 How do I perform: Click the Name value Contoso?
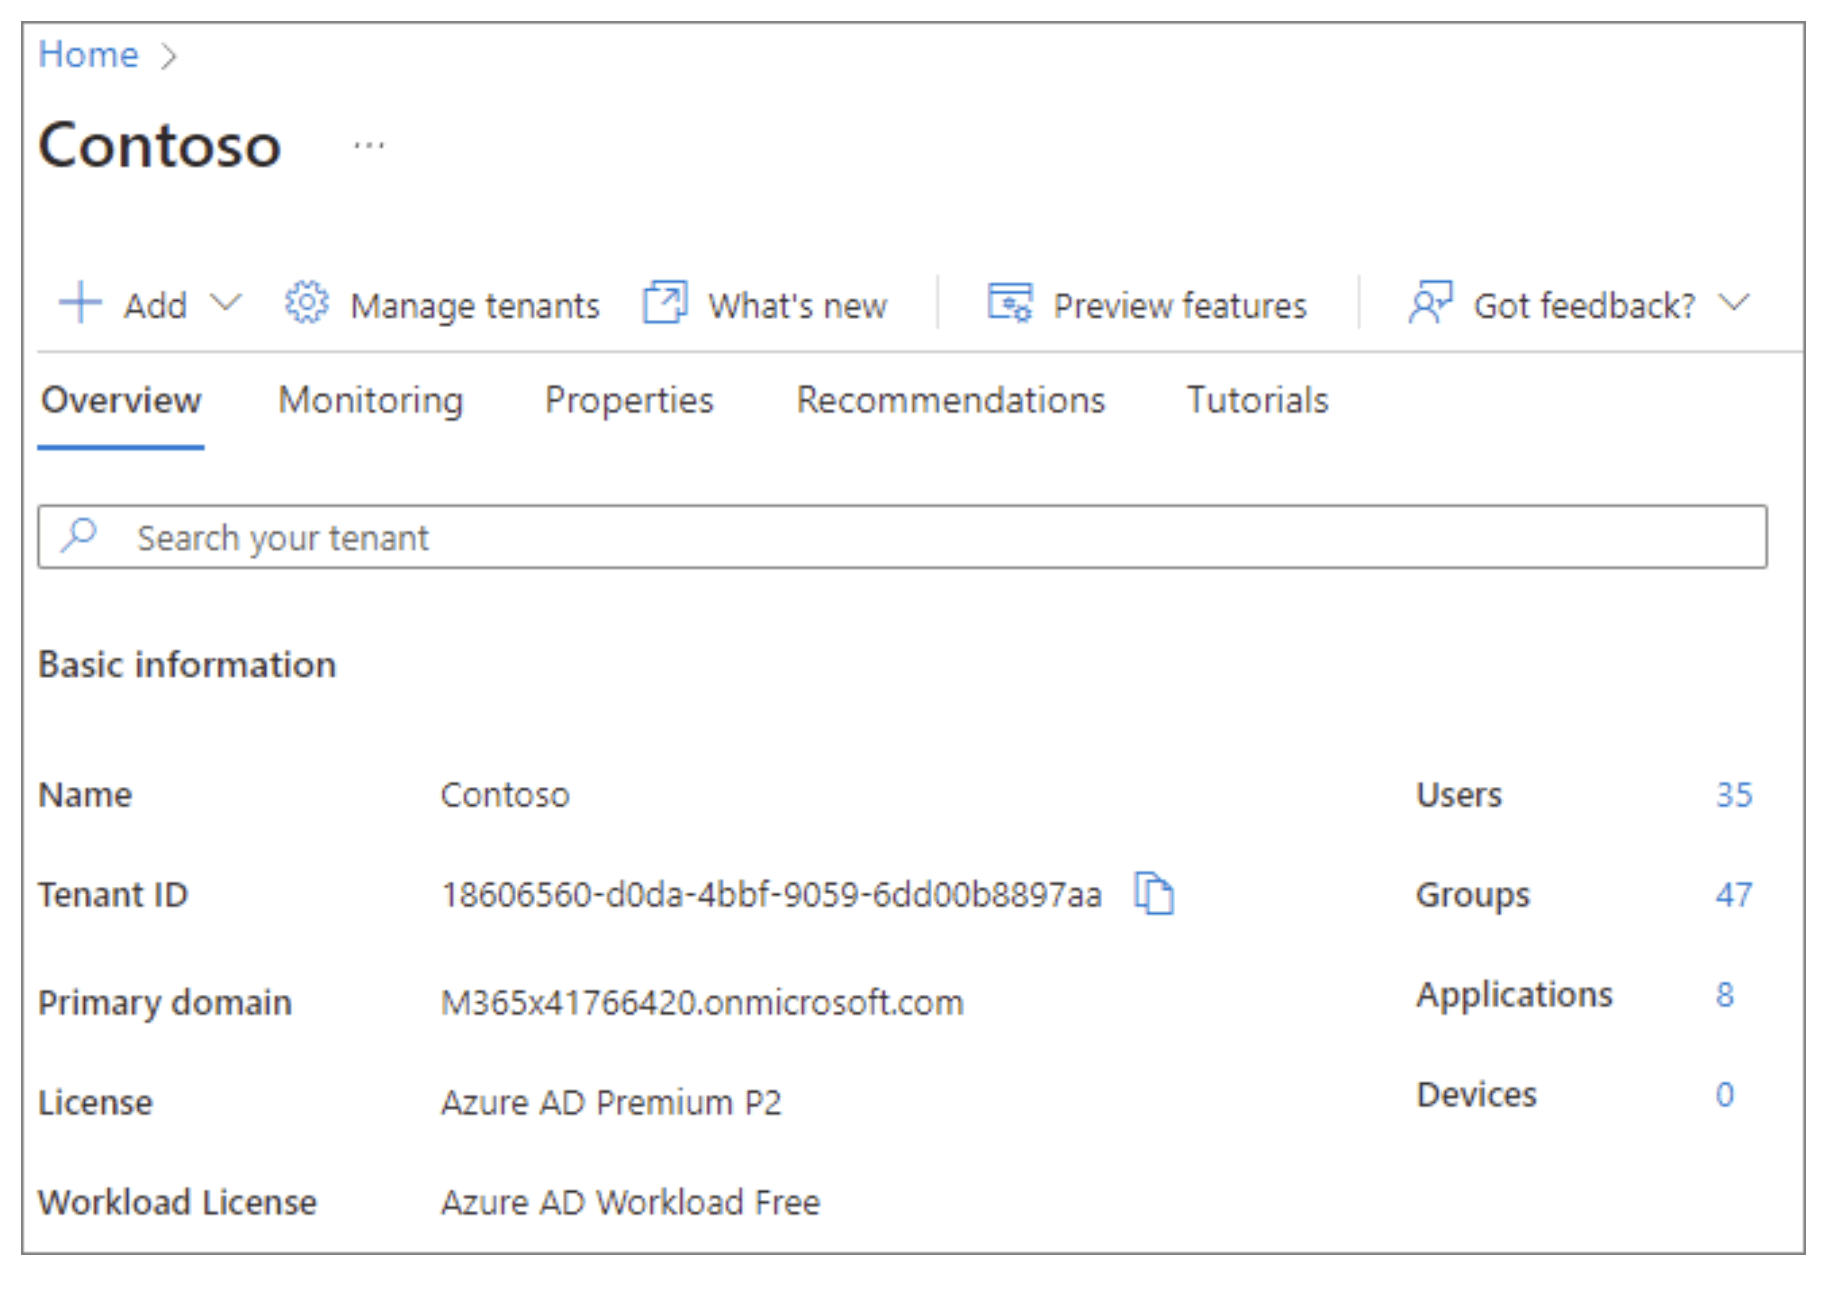(x=505, y=795)
